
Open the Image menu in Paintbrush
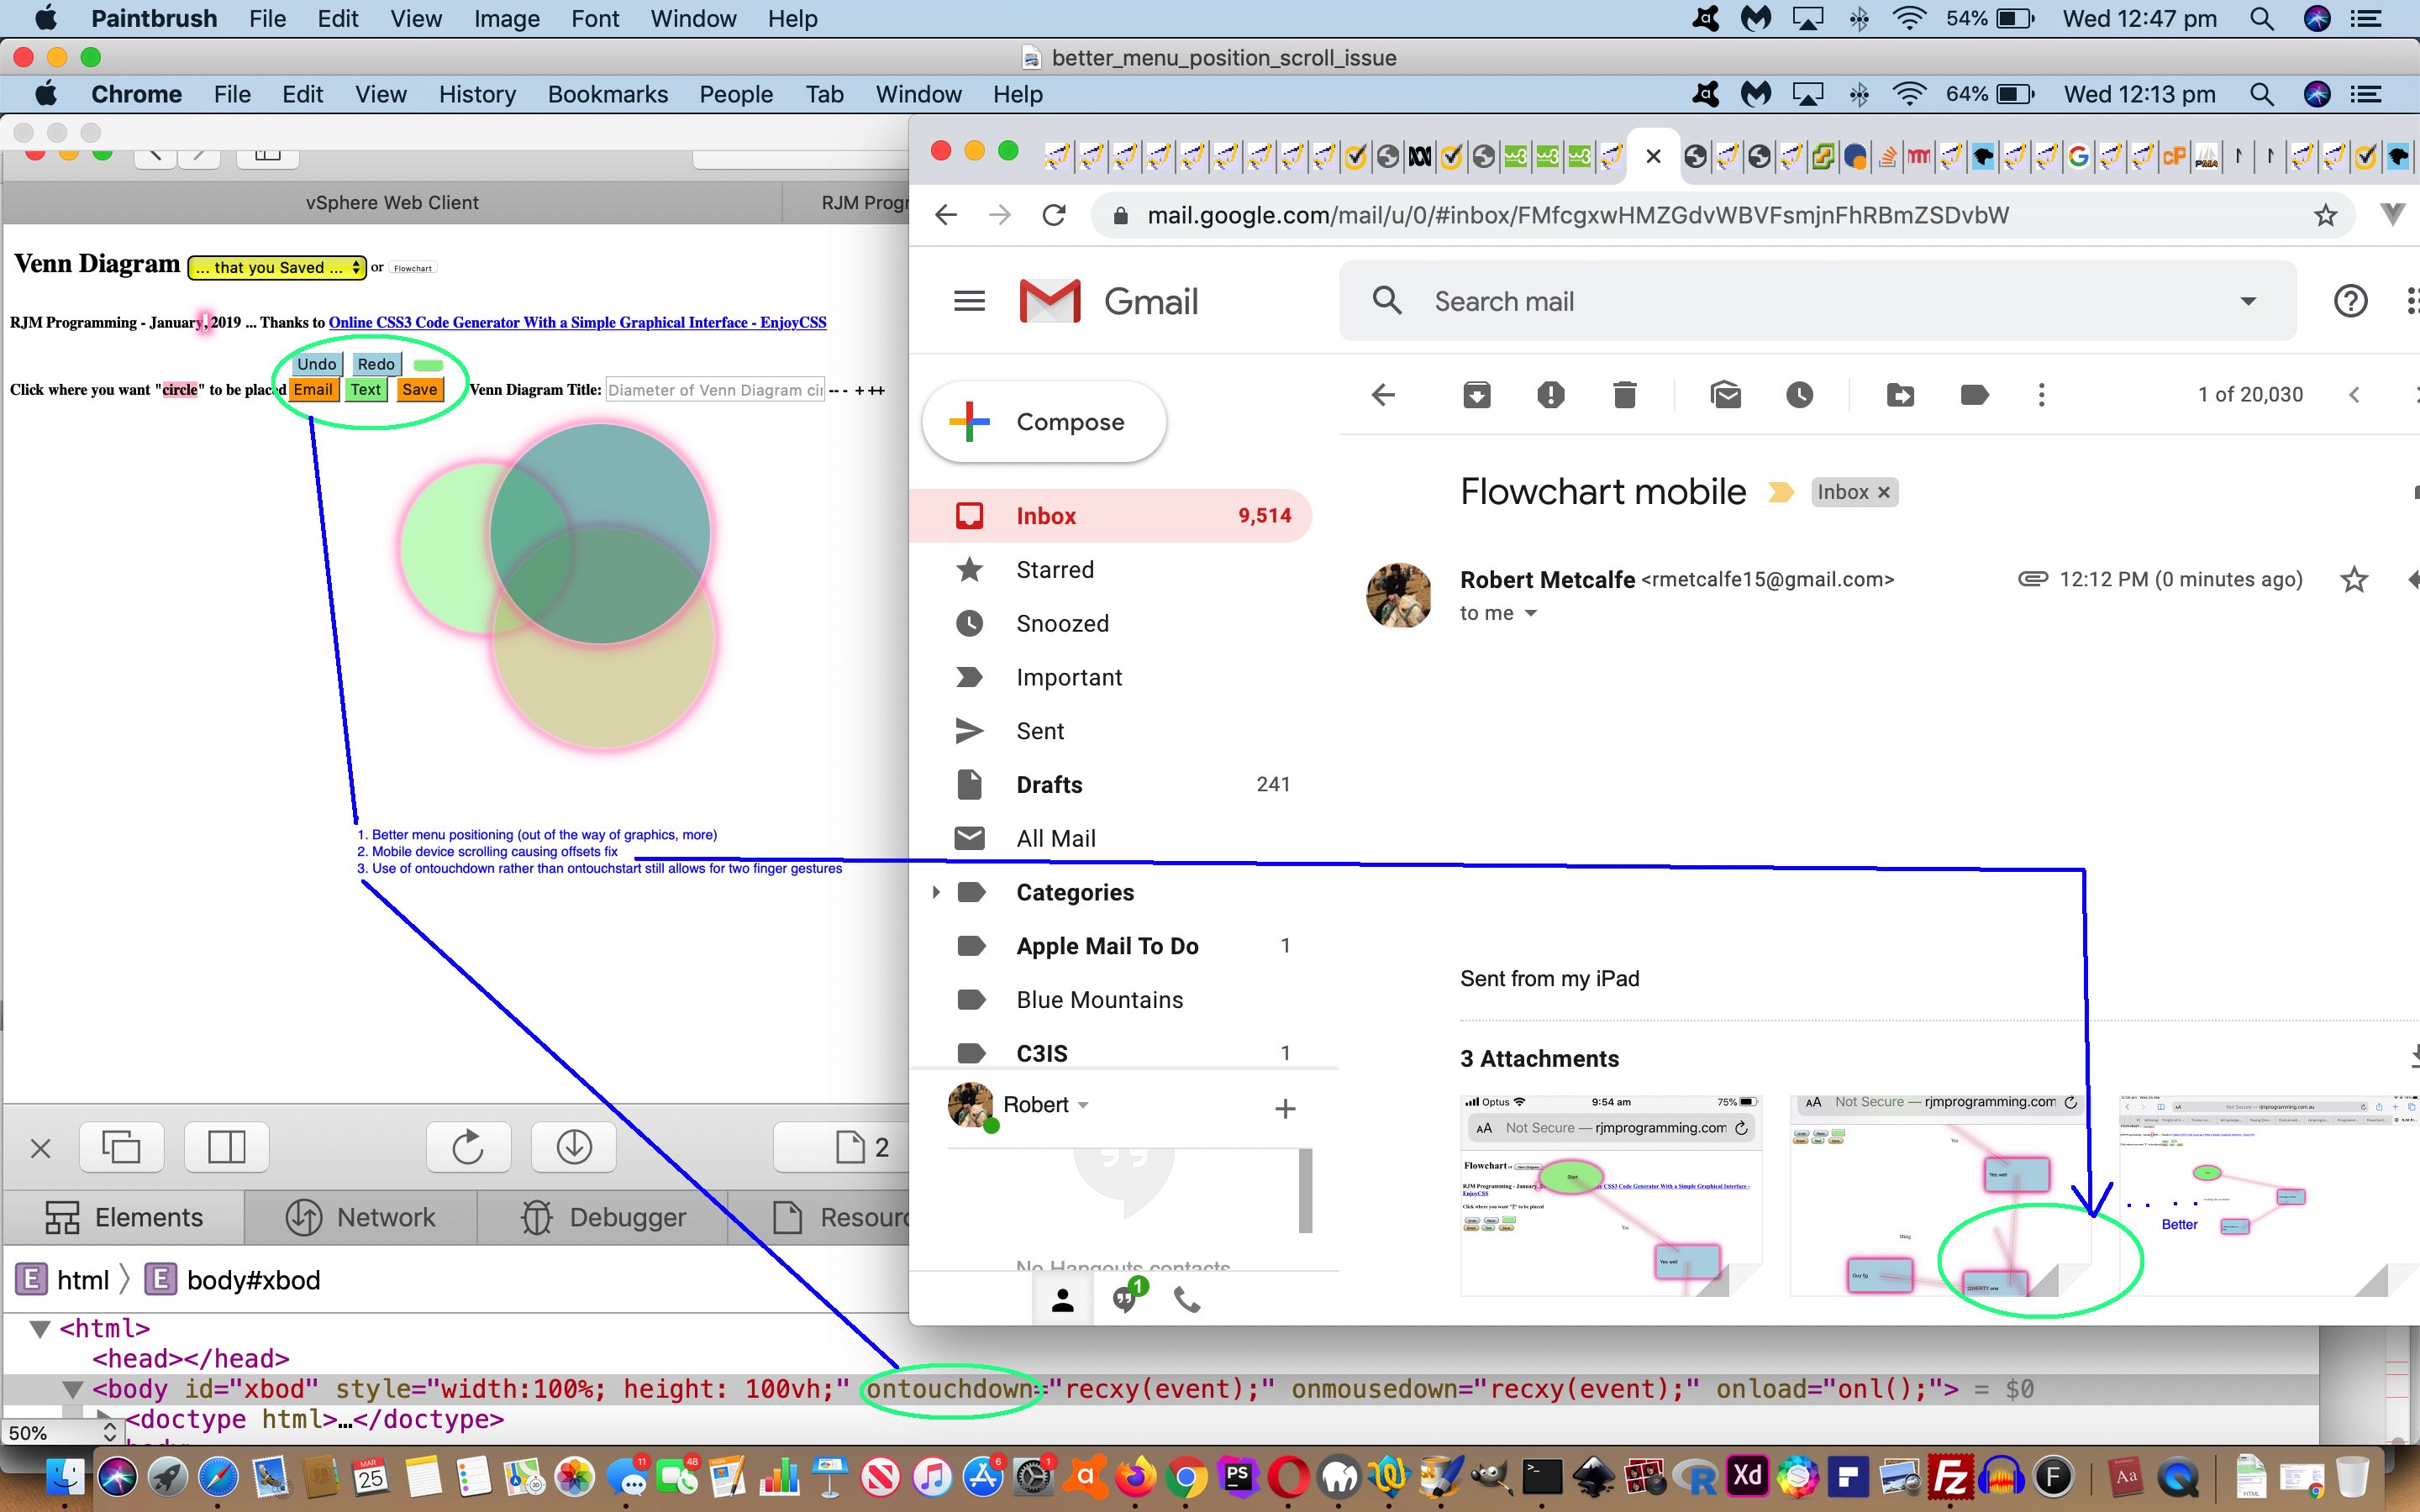[x=506, y=18]
